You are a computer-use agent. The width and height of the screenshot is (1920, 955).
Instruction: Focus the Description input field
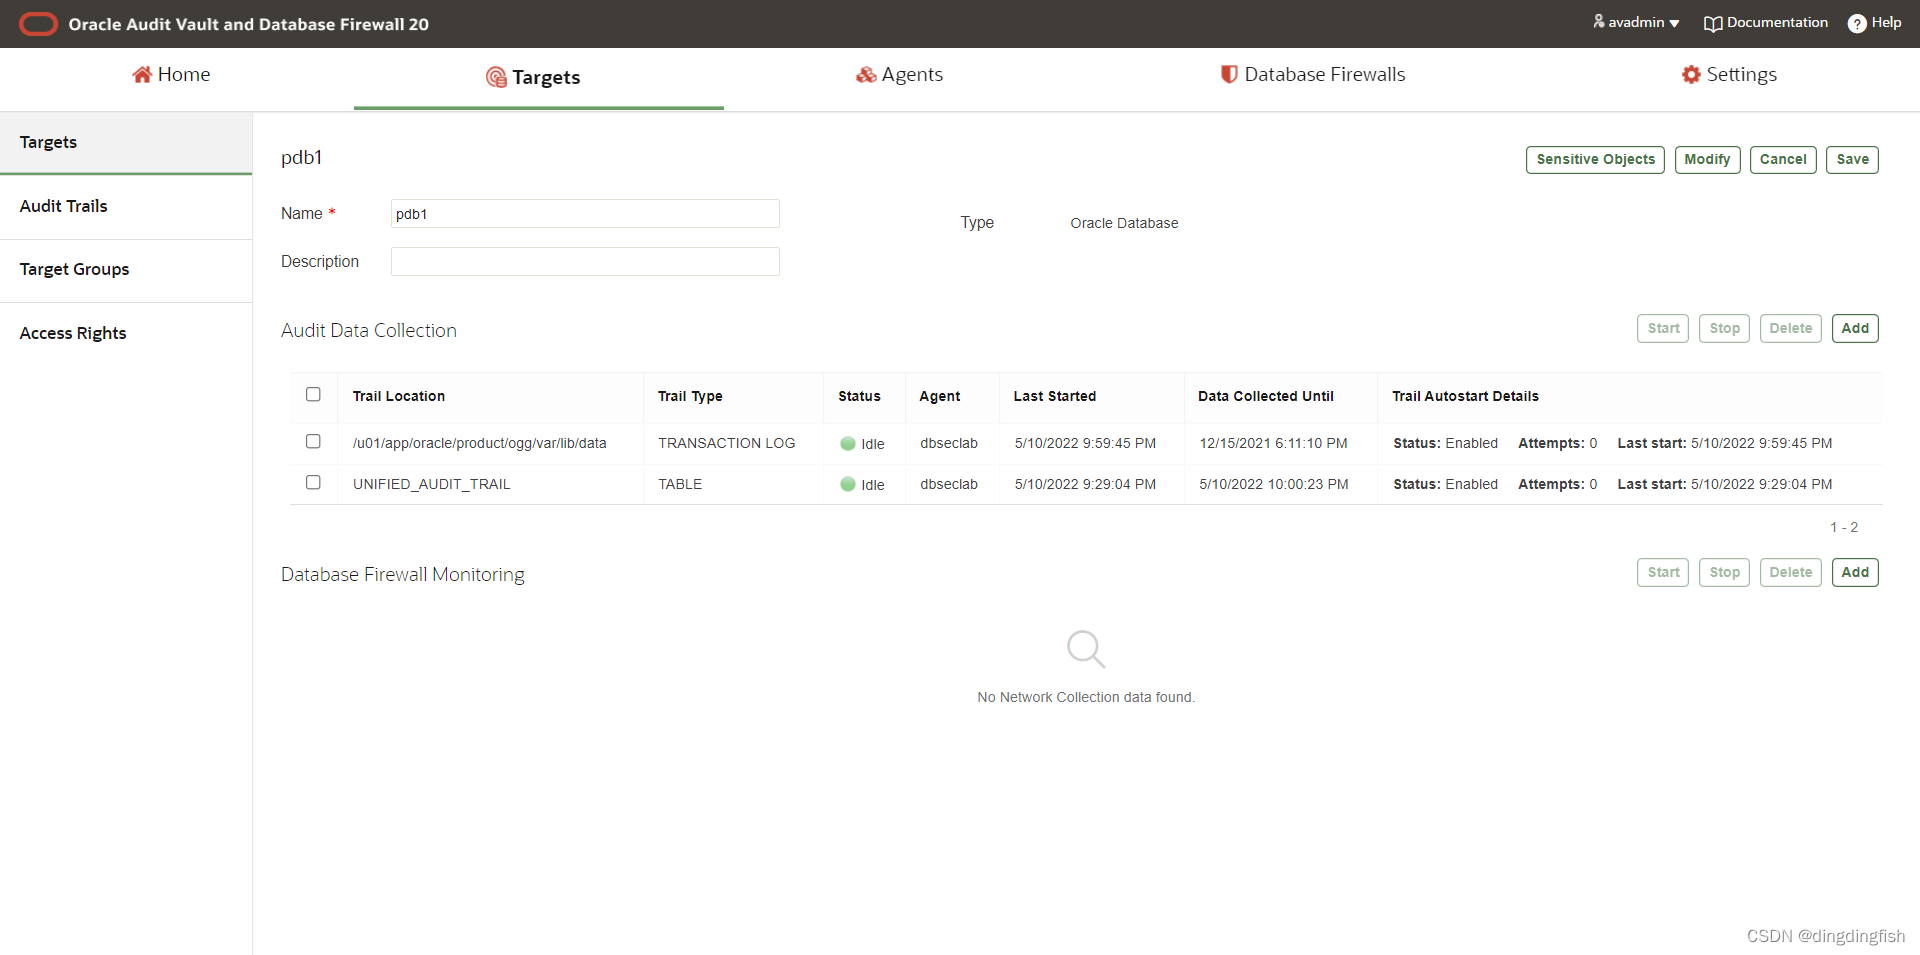[x=585, y=262]
